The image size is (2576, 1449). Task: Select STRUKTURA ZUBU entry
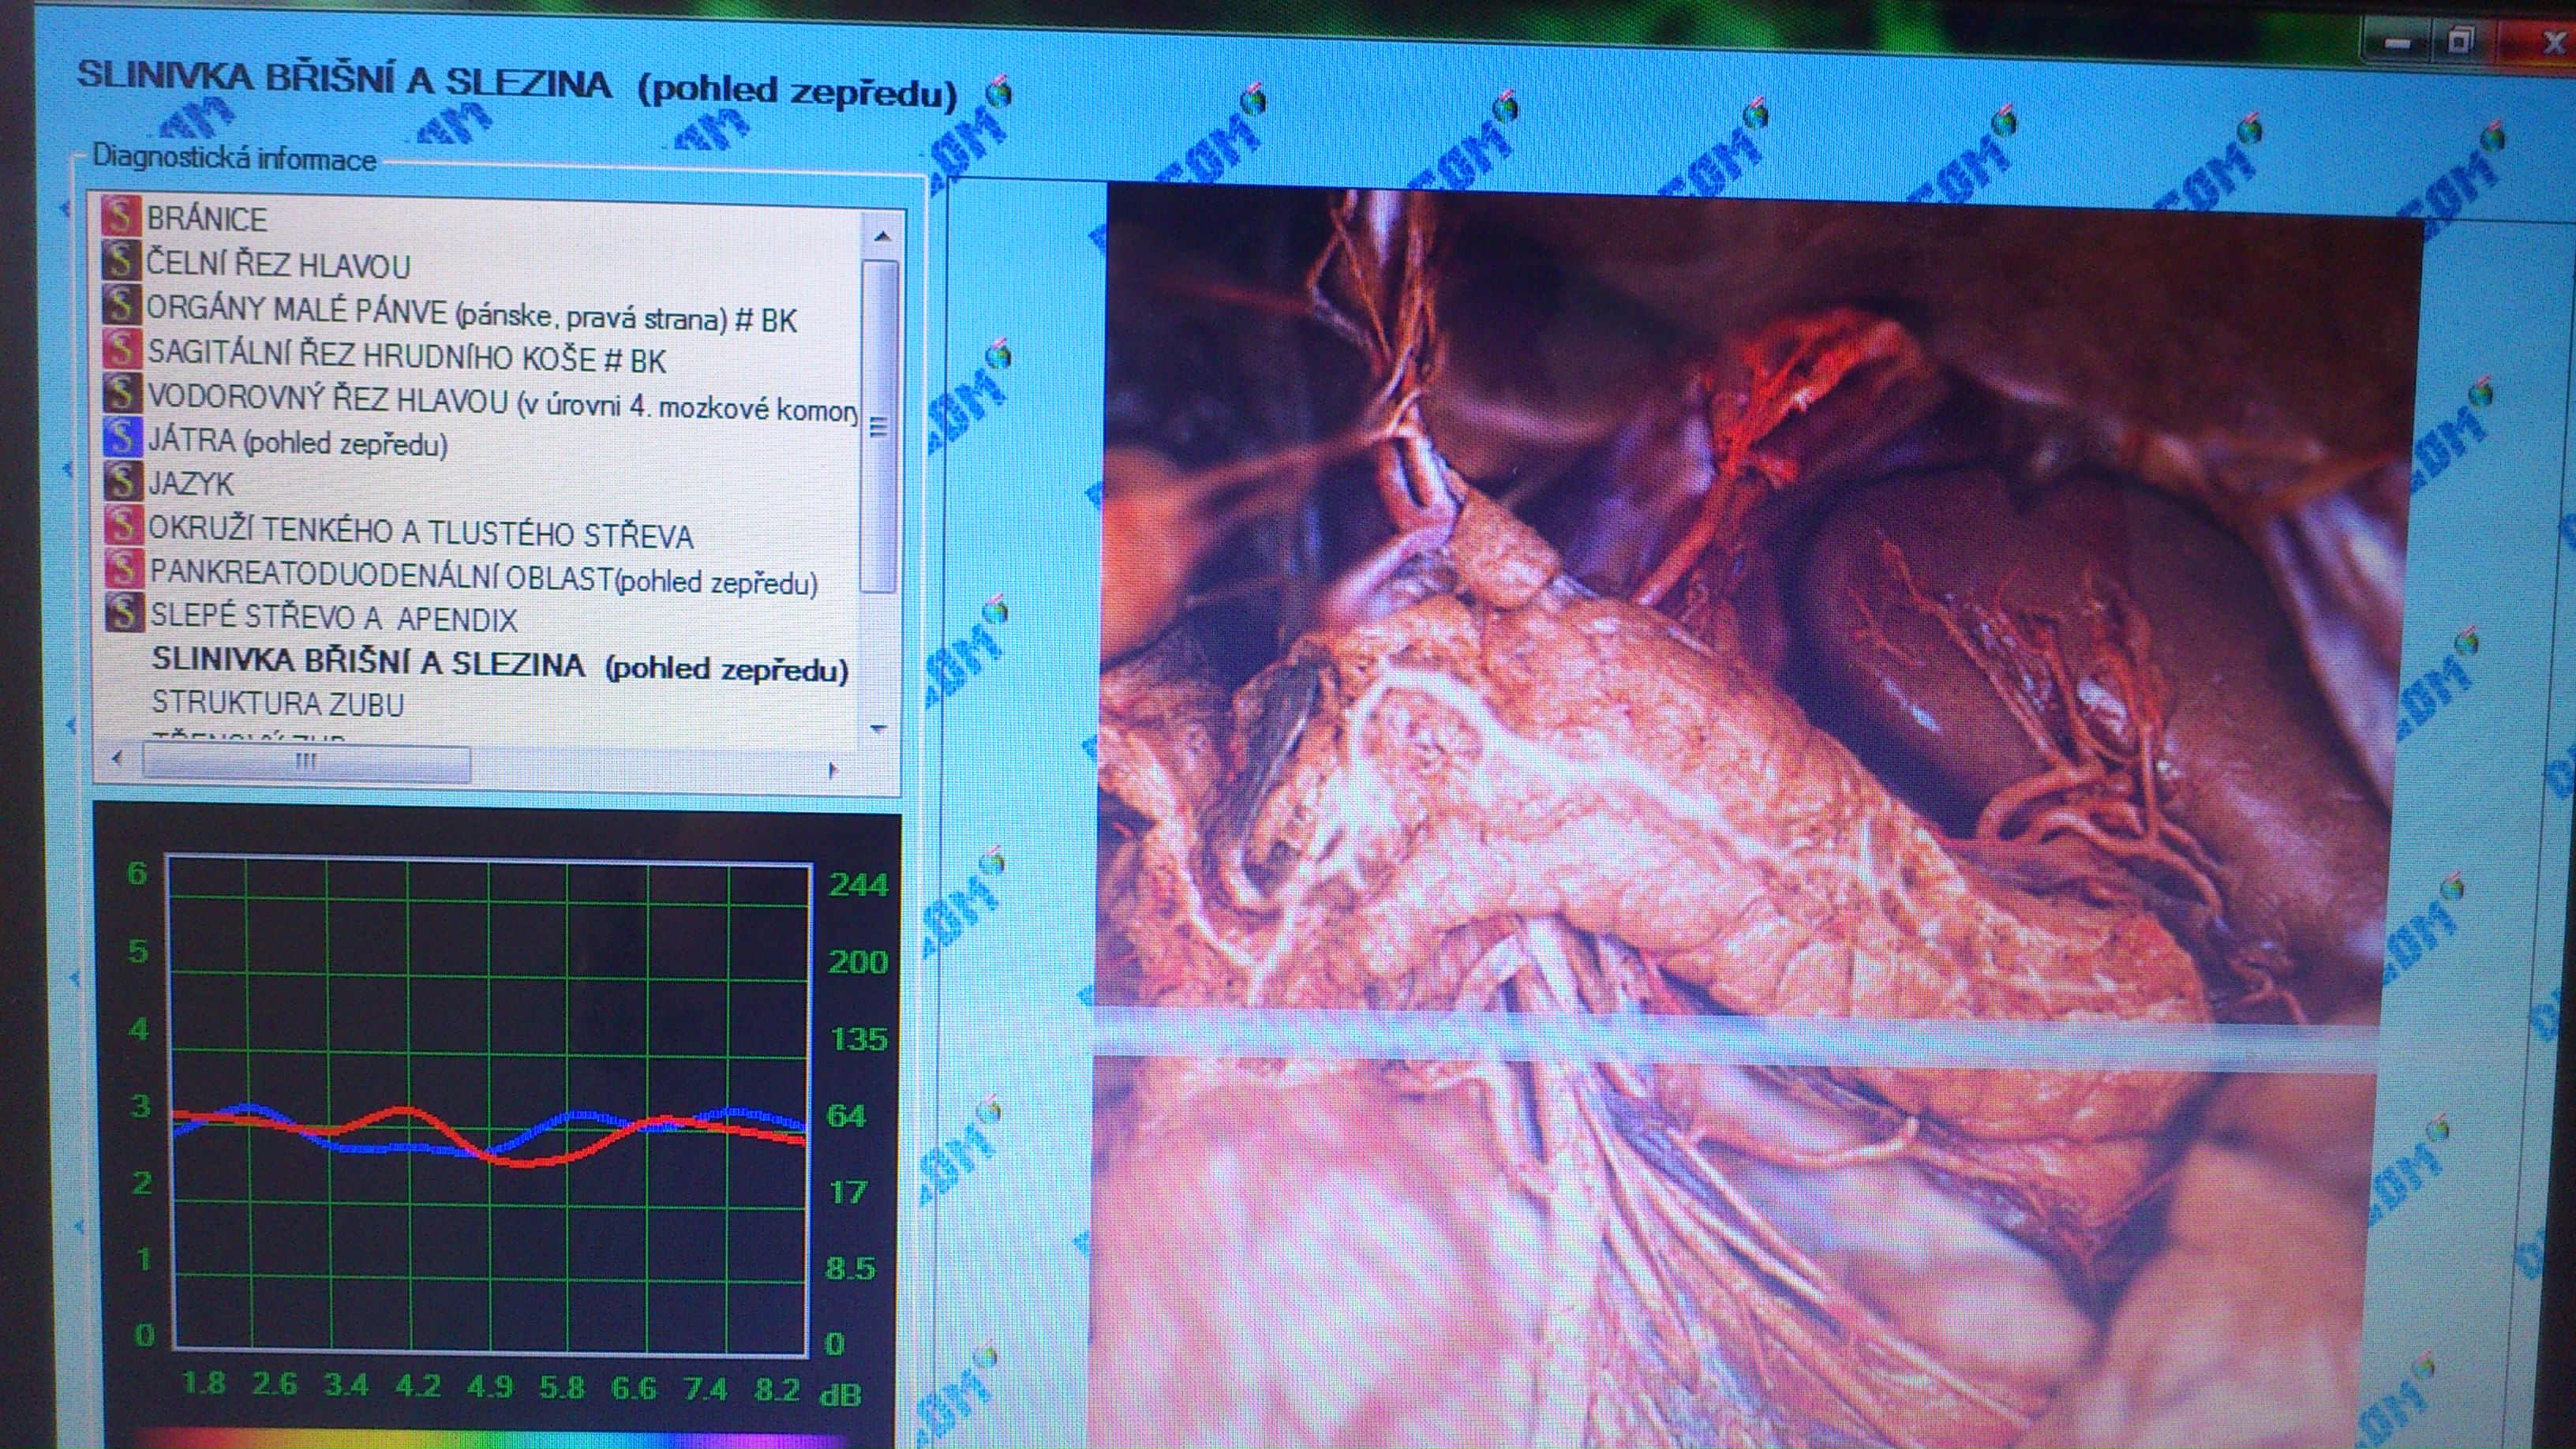coord(278,704)
